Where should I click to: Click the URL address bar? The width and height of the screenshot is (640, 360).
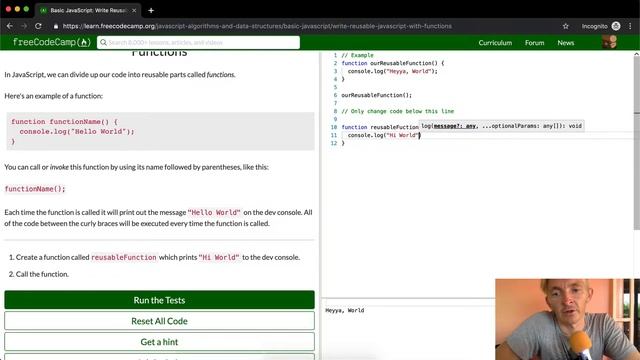[x=257, y=26]
